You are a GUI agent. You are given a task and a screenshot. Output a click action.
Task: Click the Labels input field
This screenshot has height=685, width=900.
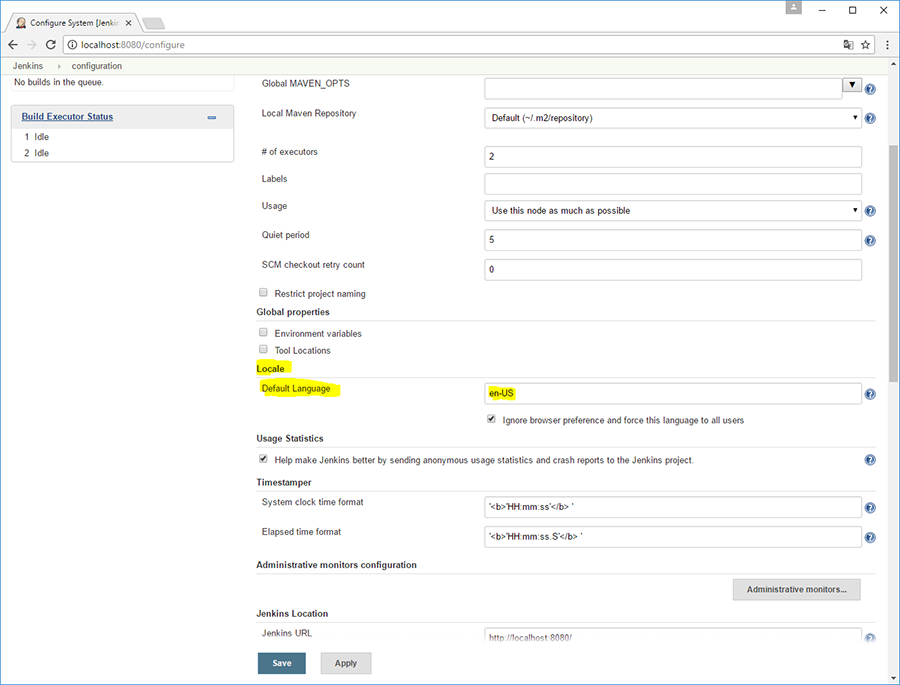coord(673,184)
